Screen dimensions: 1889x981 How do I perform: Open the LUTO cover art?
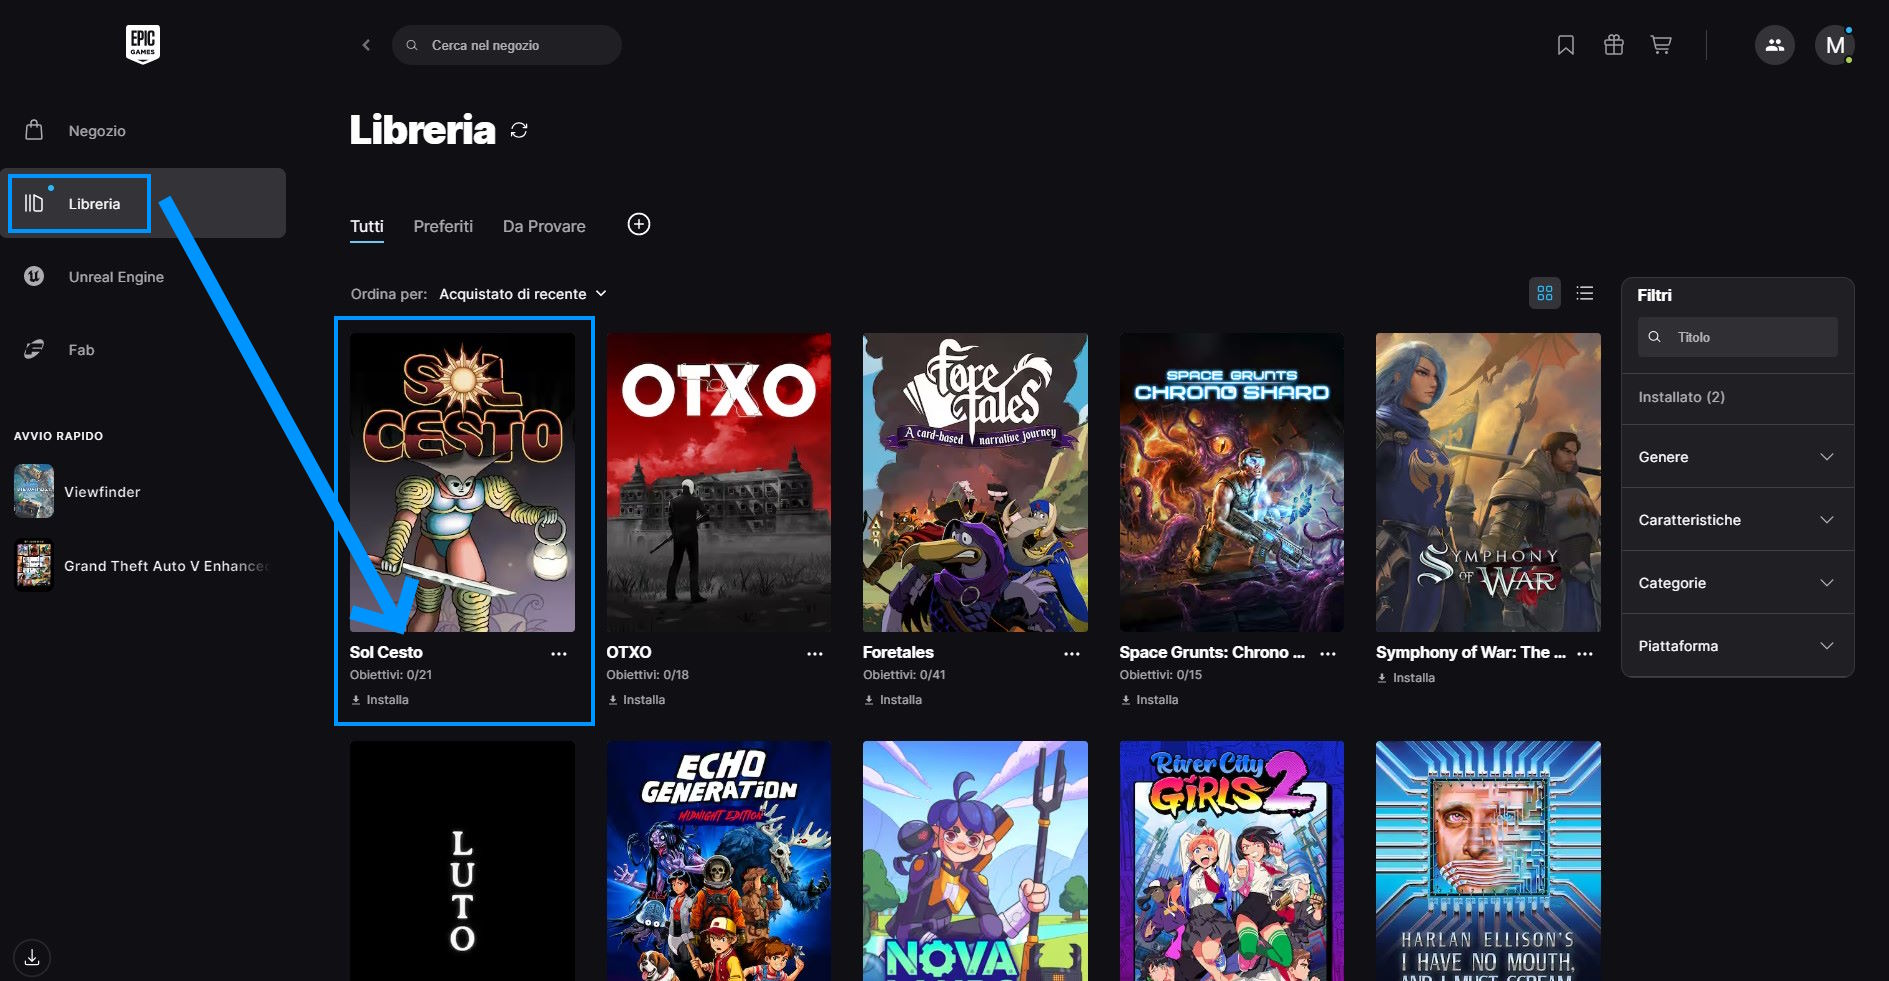point(462,861)
